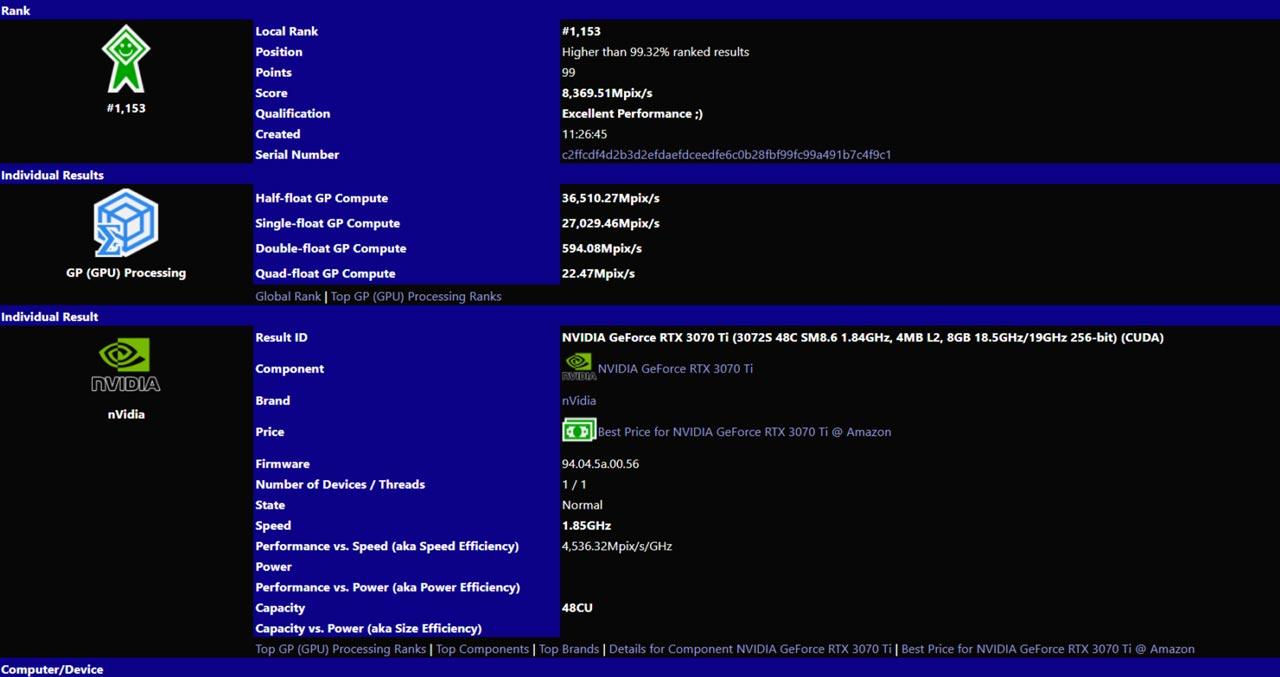Image resolution: width=1280 pixels, height=677 pixels.
Task: Click the 'Qualification' label
Action: point(292,114)
